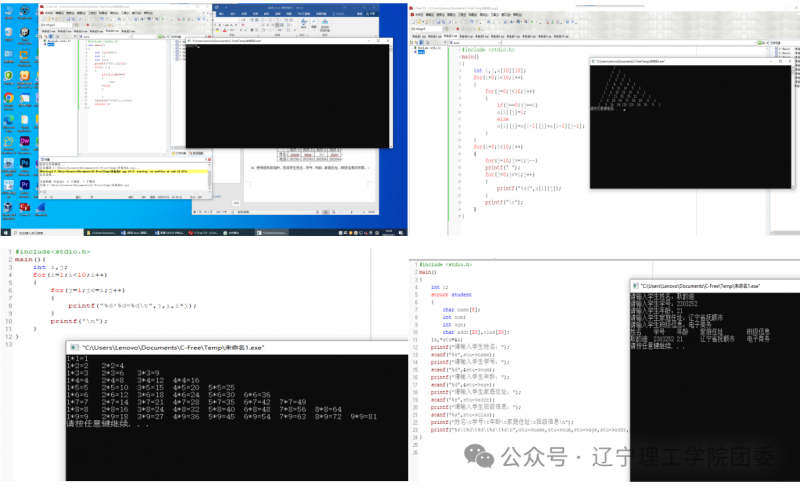Click the 未命名1.exe title of the multiplication console
Viewport: 800px width, 489px height.
pos(173,348)
